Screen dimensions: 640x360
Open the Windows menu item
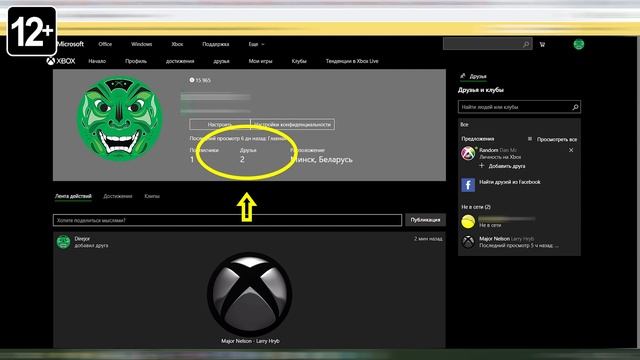point(141,44)
